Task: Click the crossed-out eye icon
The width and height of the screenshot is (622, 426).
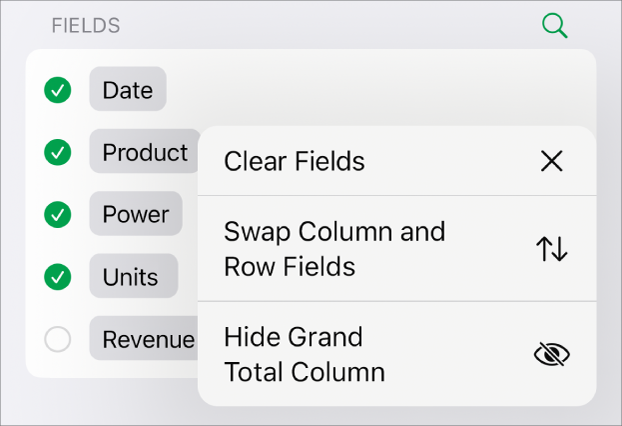Action: click(x=551, y=354)
